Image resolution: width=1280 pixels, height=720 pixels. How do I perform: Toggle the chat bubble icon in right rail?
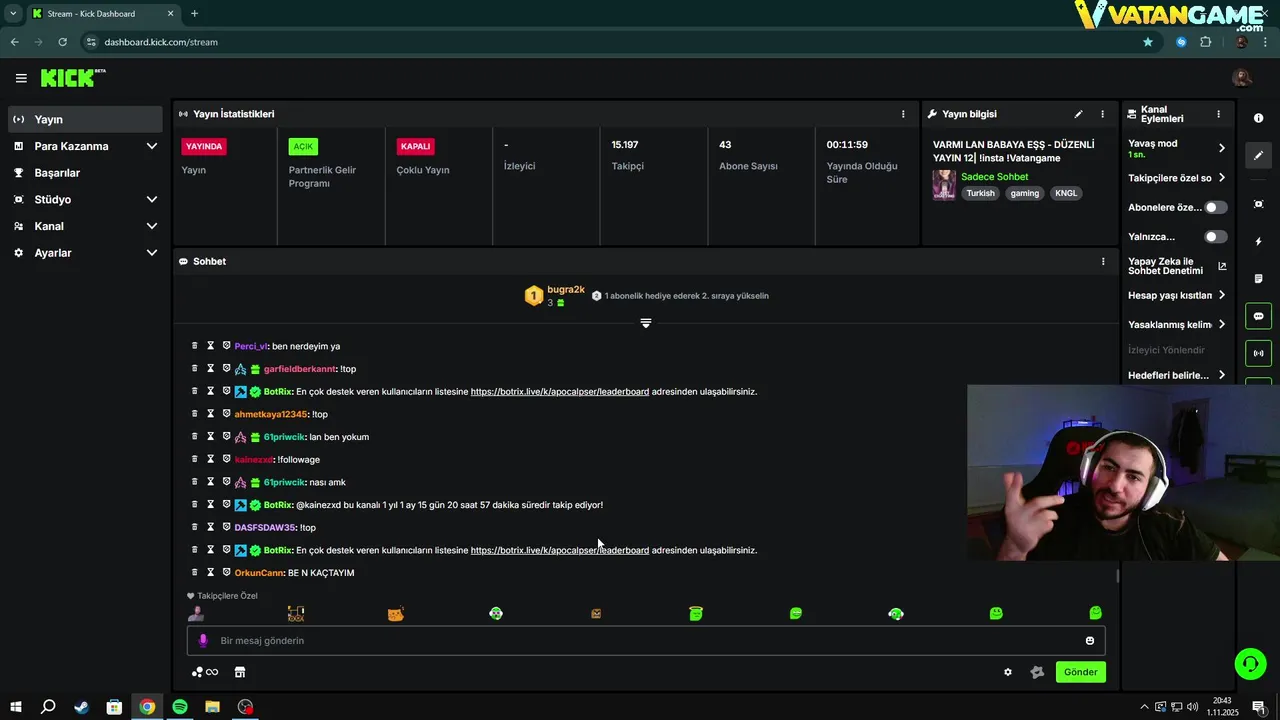click(x=1258, y=316)
